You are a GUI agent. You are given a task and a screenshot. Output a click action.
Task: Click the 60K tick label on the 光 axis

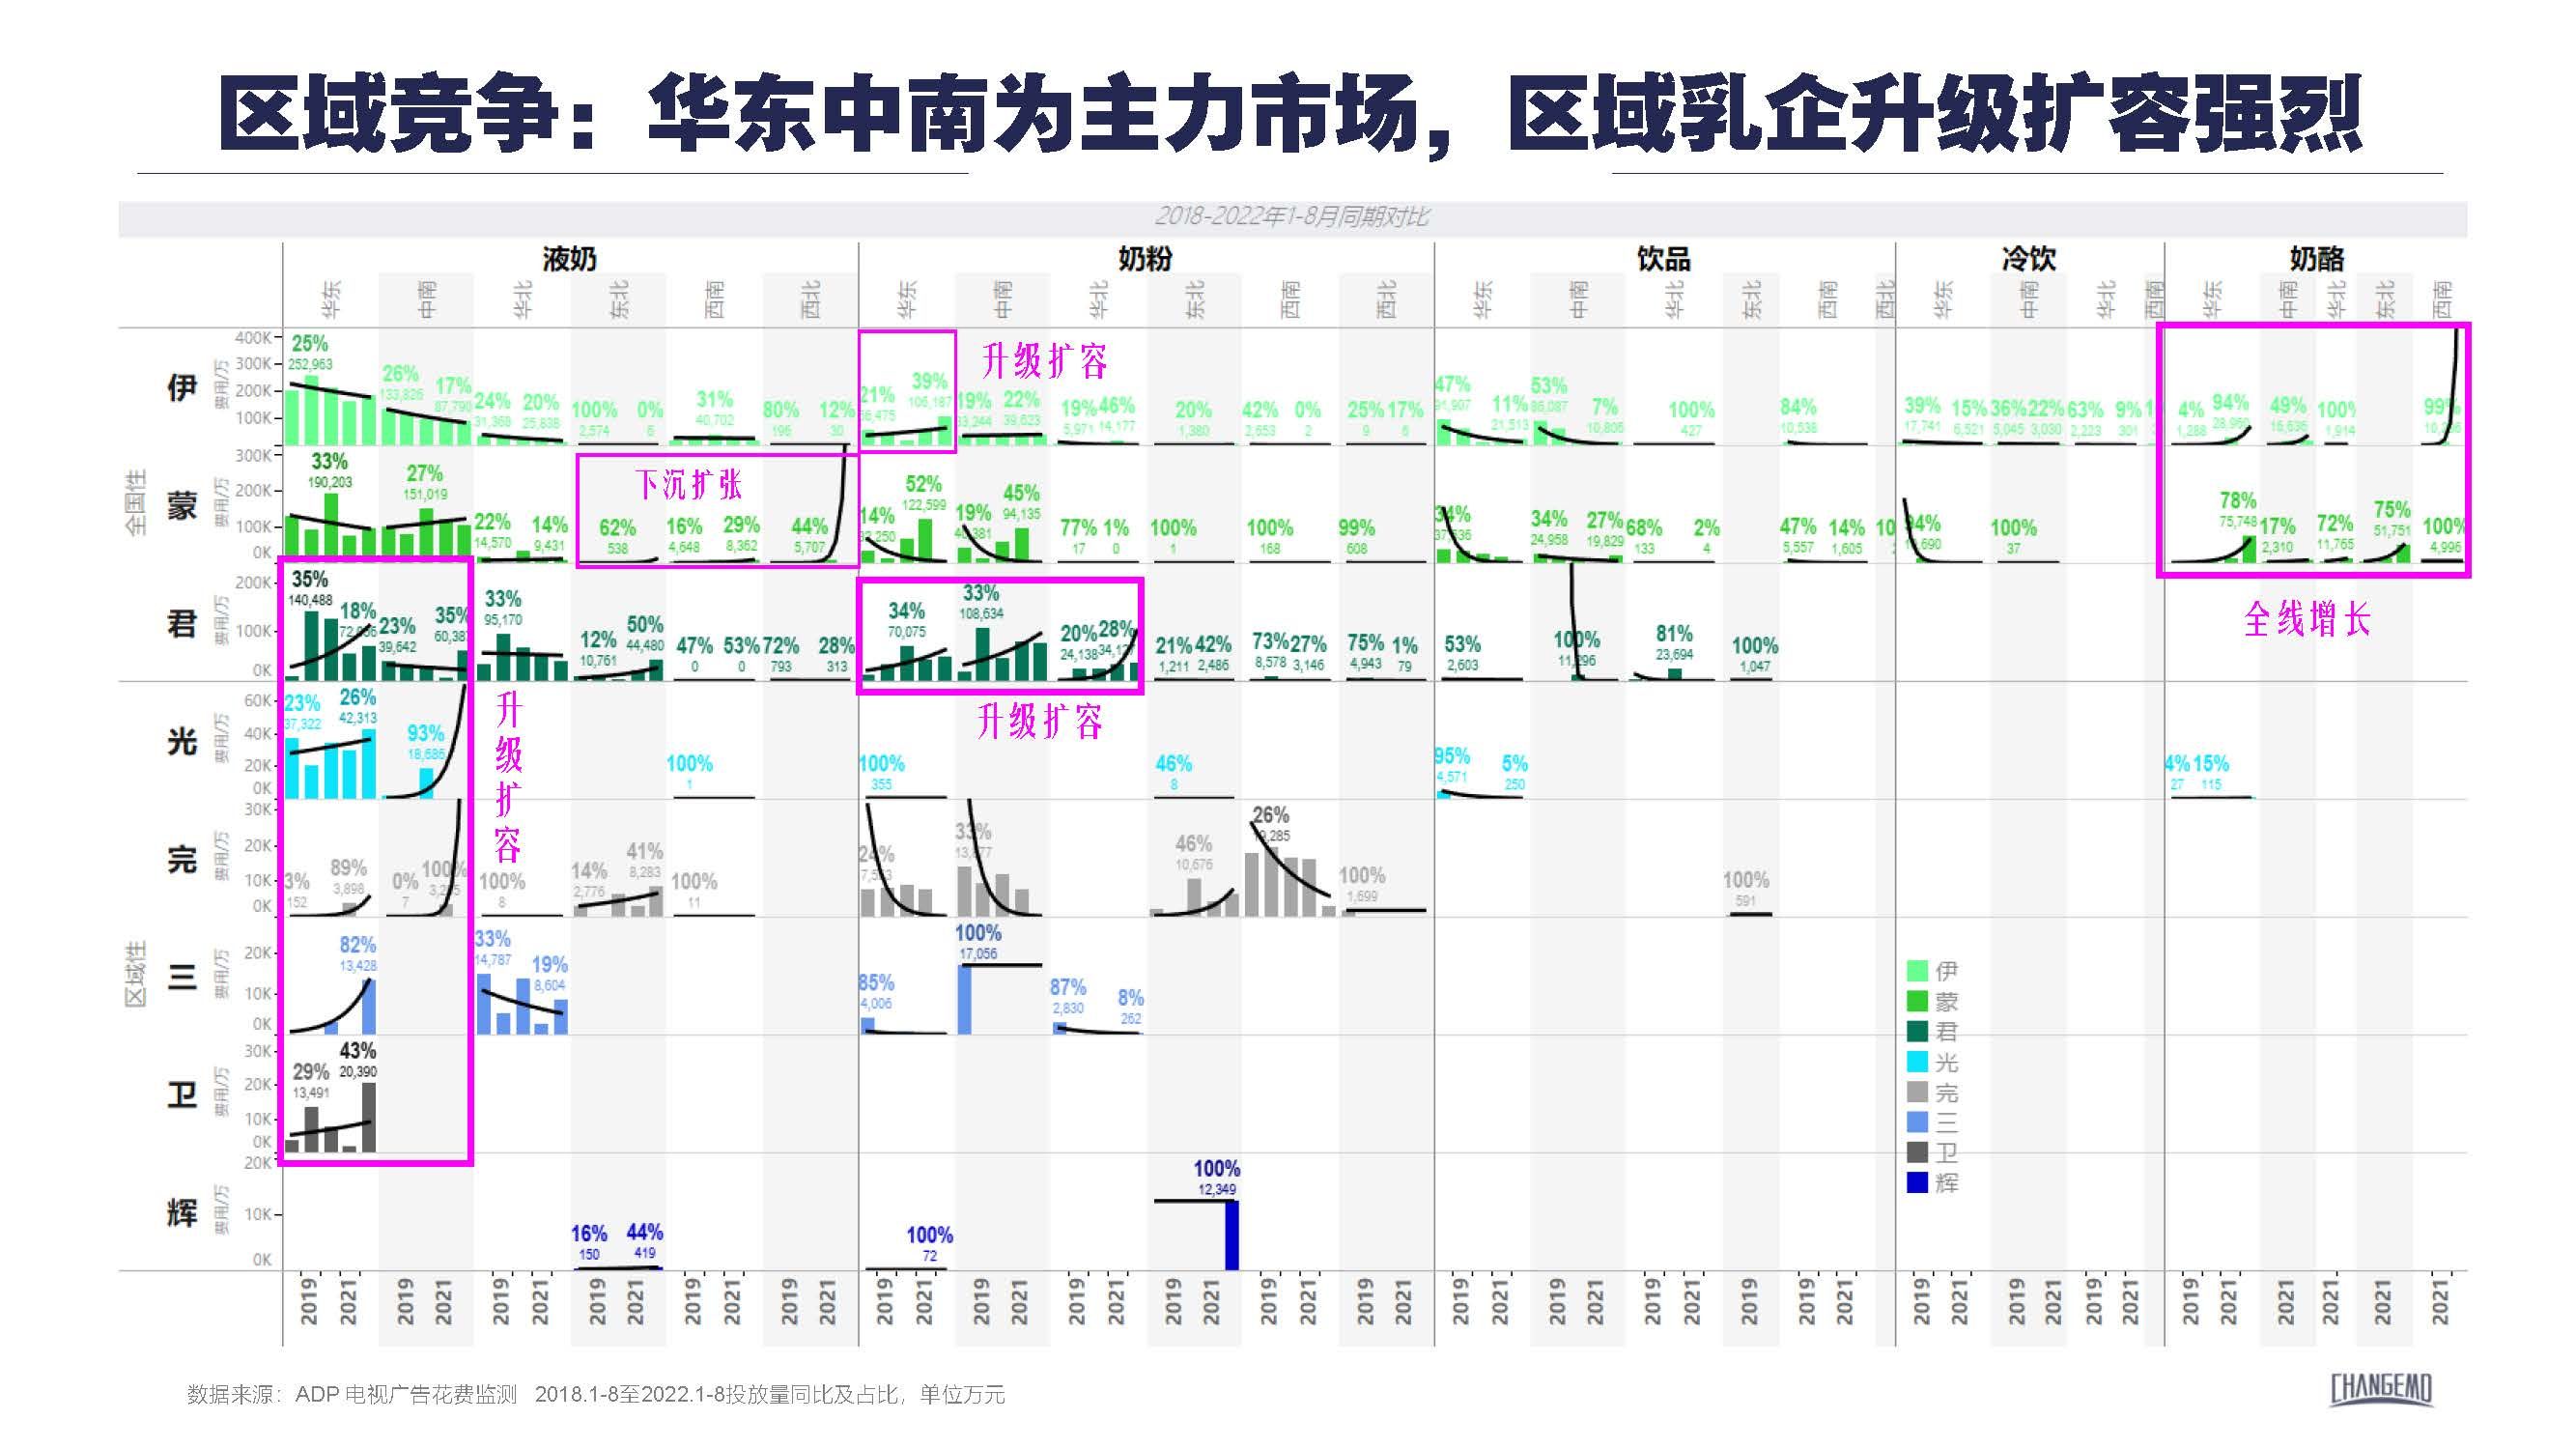[258, 700]
